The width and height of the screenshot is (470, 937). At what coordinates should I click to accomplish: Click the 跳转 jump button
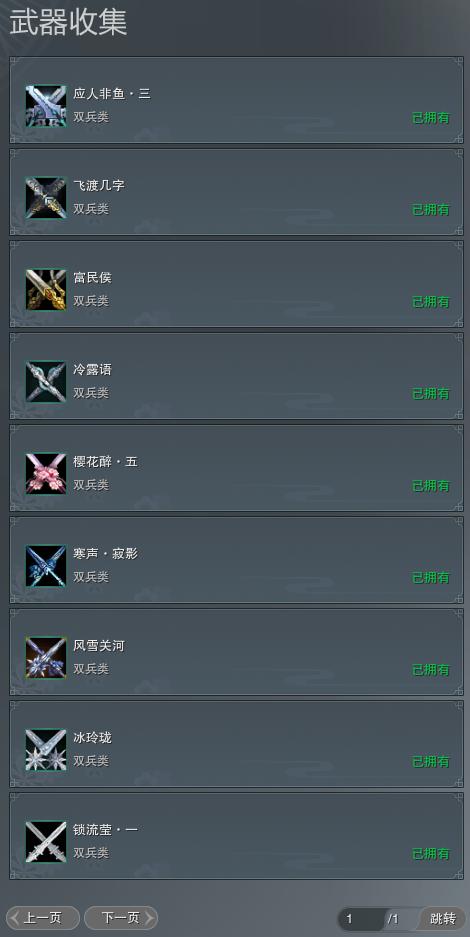tap(443, 918)
